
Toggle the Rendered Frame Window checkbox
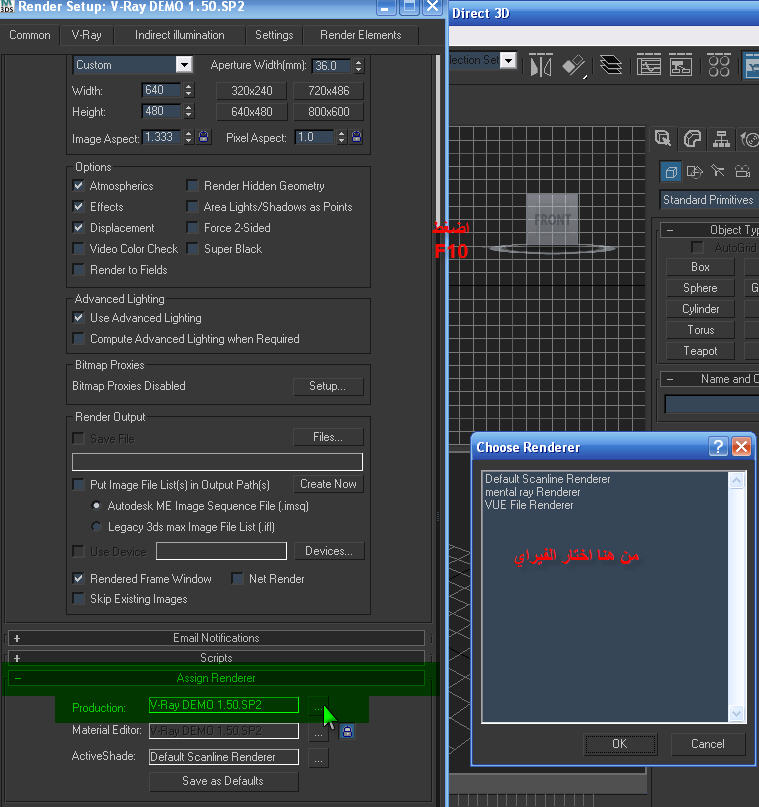[79, 578]
